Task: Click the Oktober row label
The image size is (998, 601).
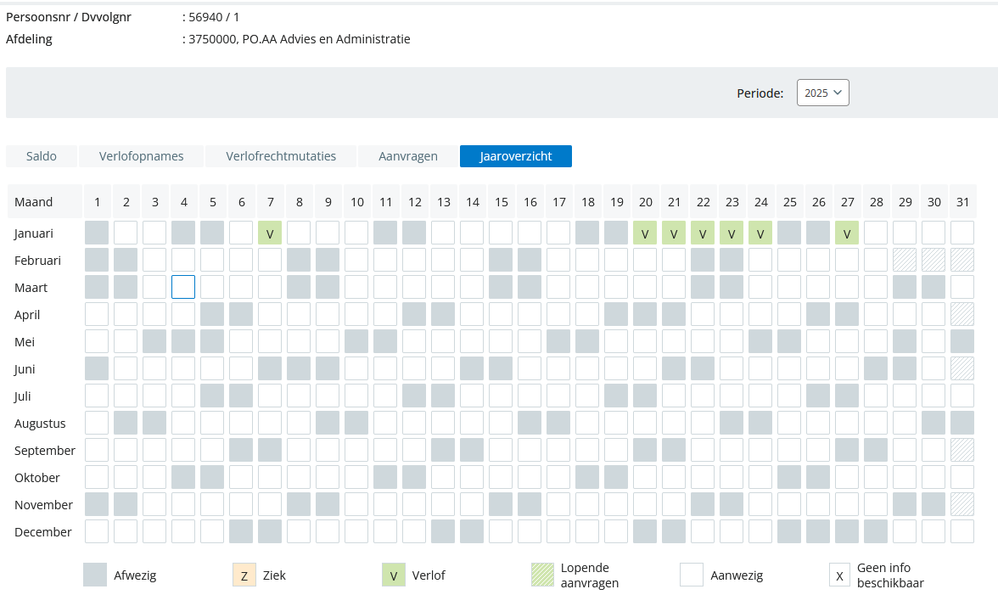Action: 37,477
